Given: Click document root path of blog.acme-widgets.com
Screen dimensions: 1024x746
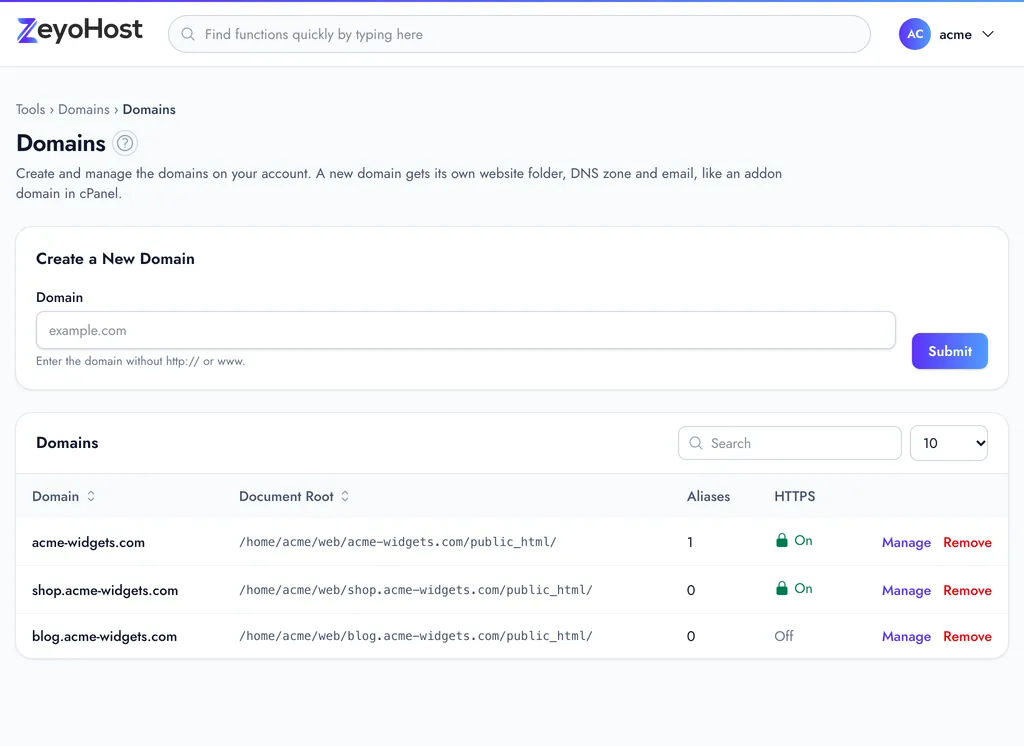Looking at the screenshot, I should click(x=416, y=636).
